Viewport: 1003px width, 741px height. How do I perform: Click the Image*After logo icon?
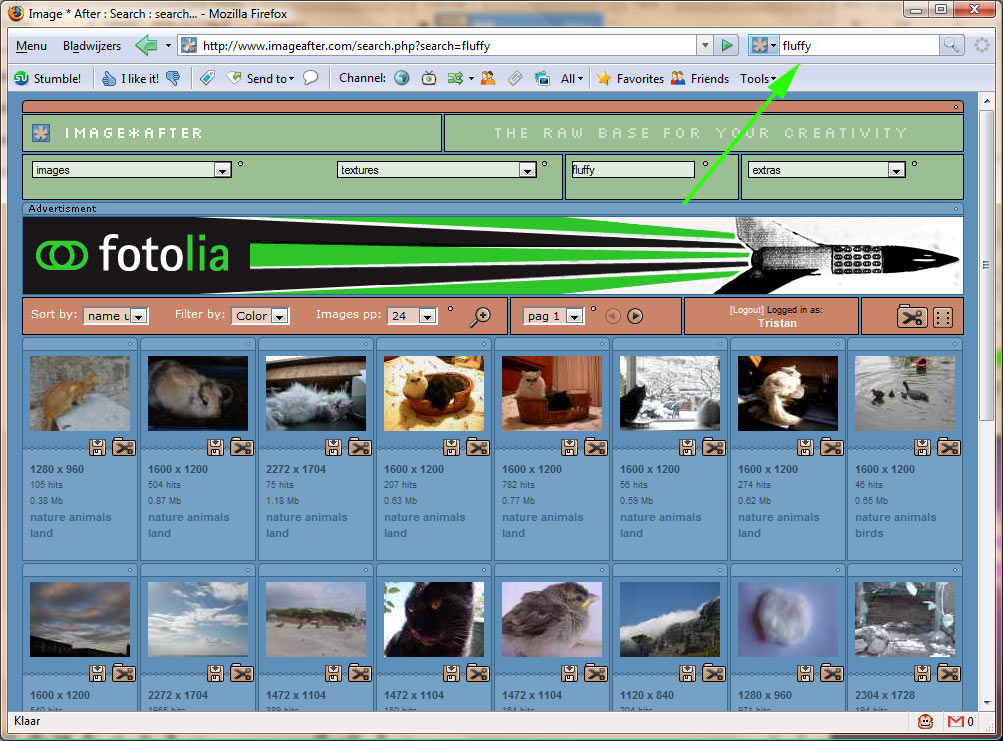pos(41,133)
